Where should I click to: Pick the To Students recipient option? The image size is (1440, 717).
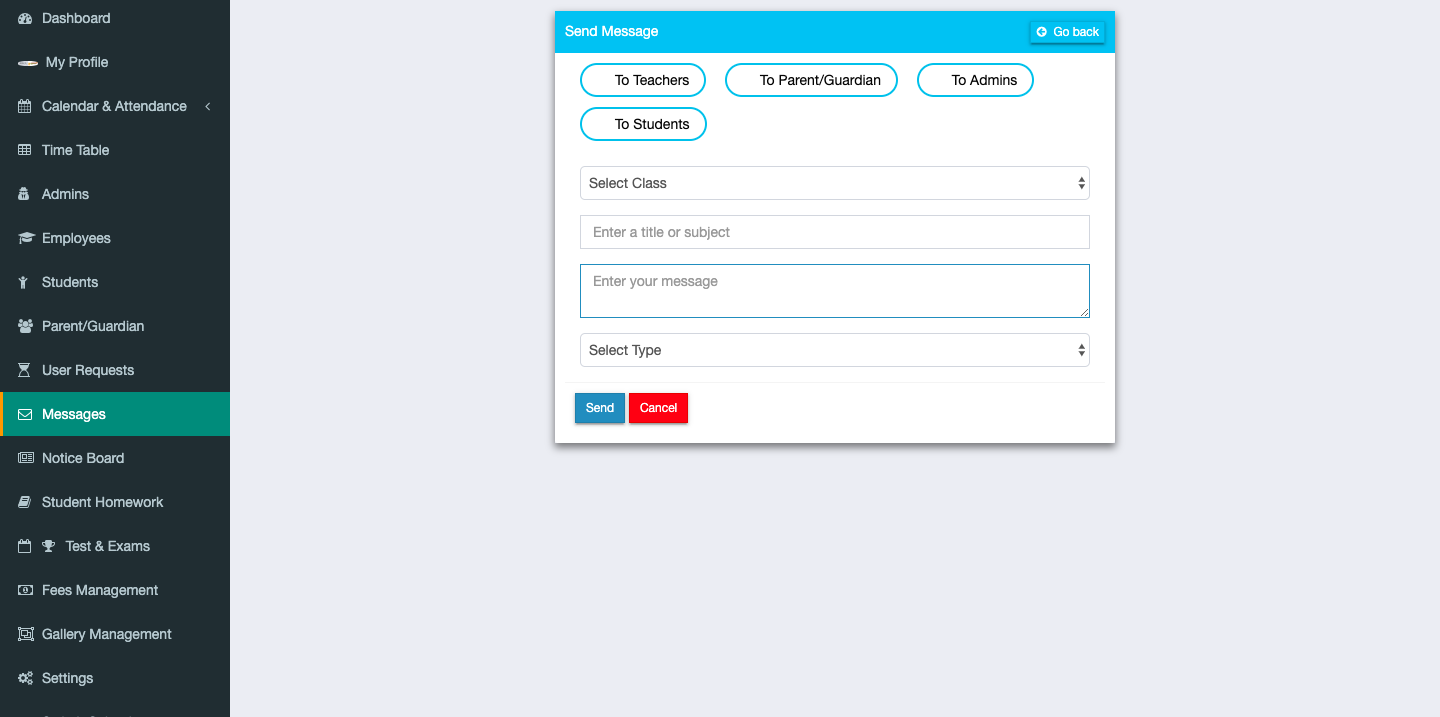(x=643, y=124)
